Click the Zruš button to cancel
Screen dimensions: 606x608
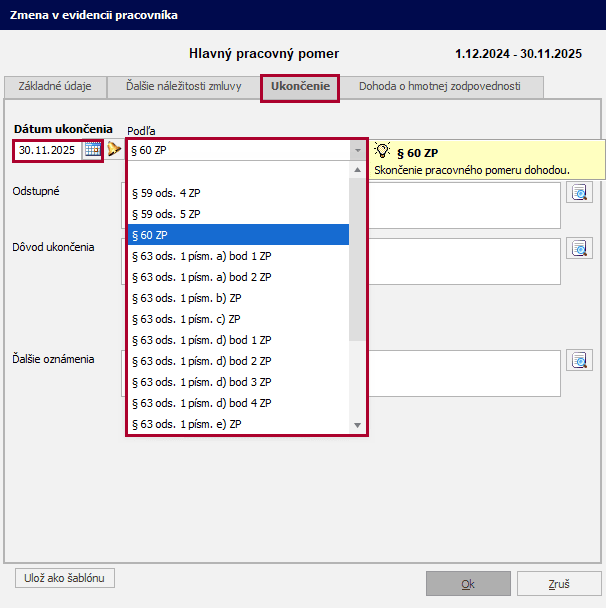(559, 584)
